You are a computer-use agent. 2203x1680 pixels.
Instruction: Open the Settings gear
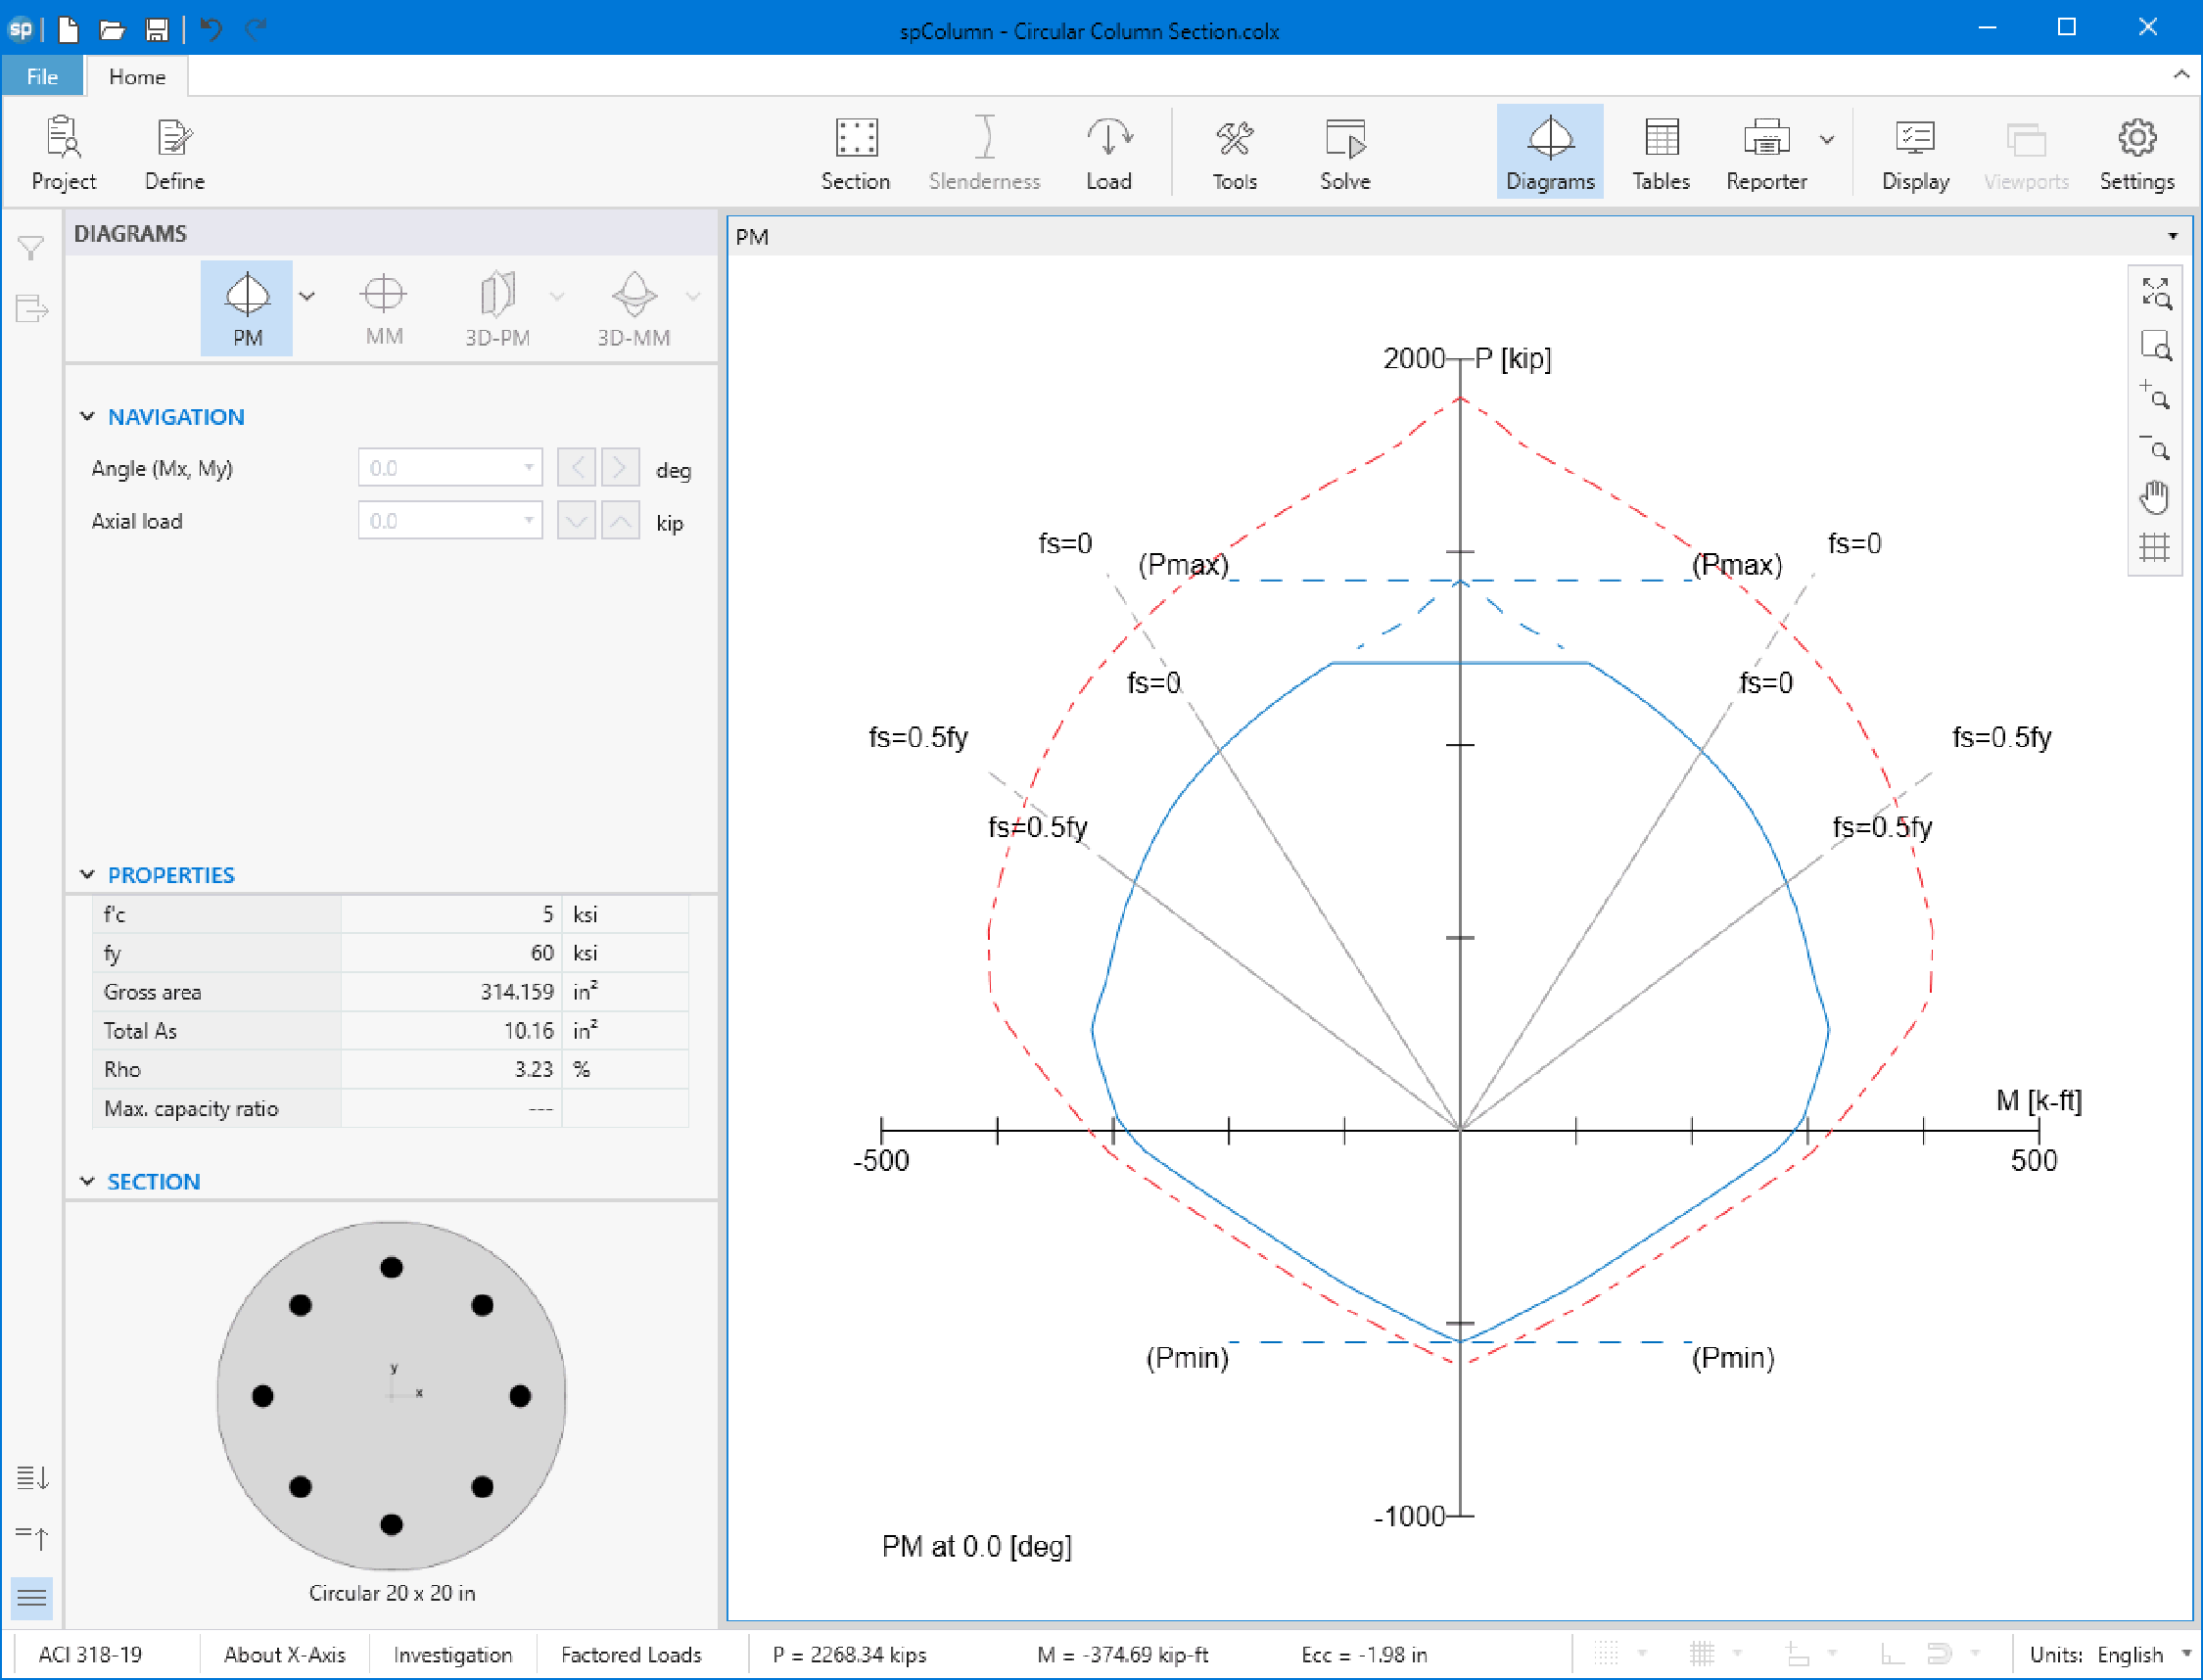point(2137,153)
